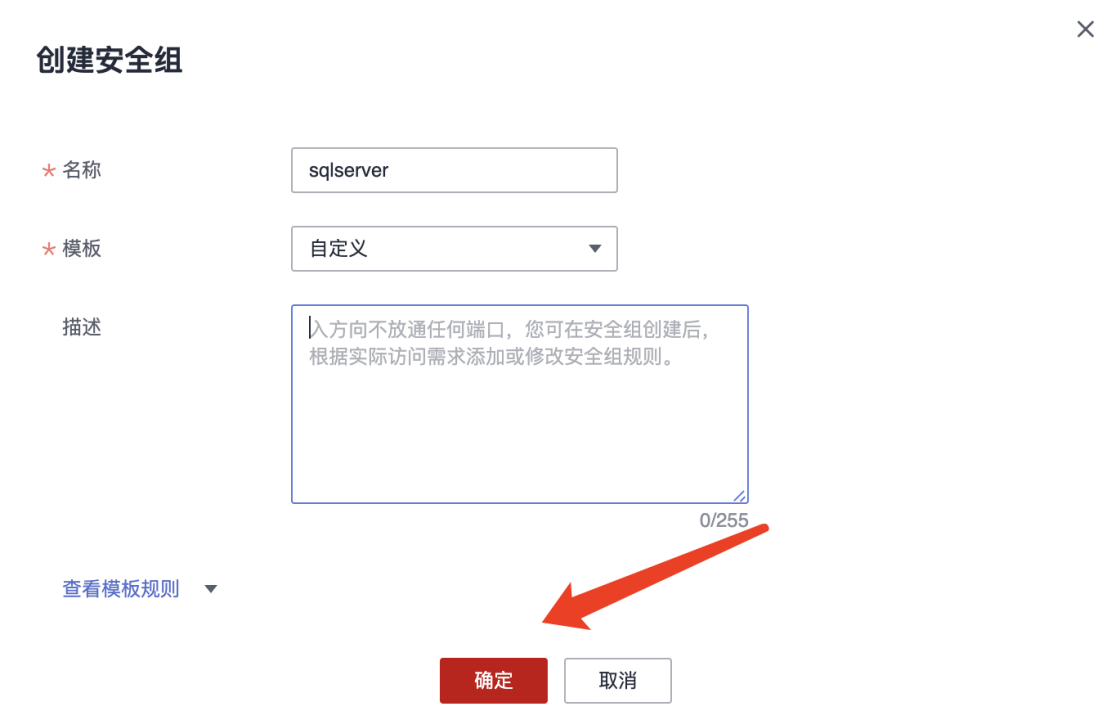Focus the name field containing sqlserver
The height and width of the screenshot is (720, 1120).
454,170
